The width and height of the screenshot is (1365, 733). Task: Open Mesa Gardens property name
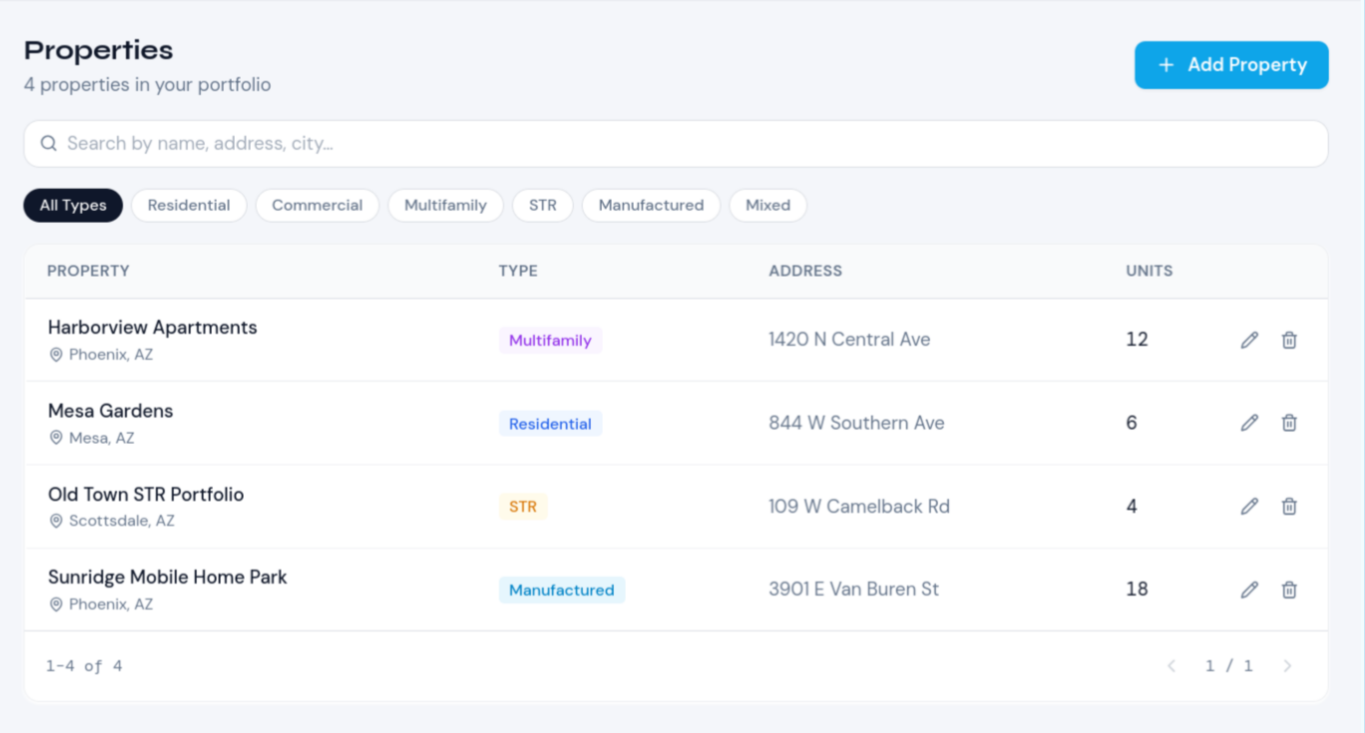(110, 411)
